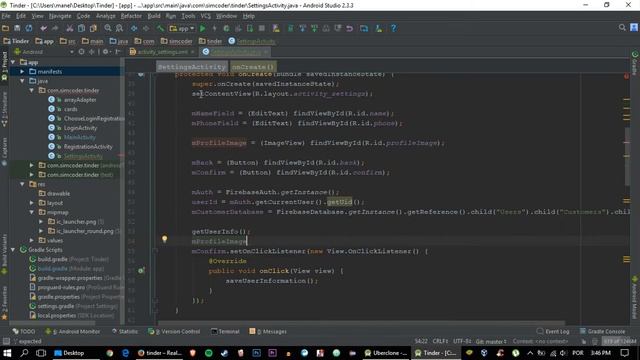Viewport: 640px width, 360px height.
Task: Open the Uberclone taskbar window
Action: coord(386,353)
